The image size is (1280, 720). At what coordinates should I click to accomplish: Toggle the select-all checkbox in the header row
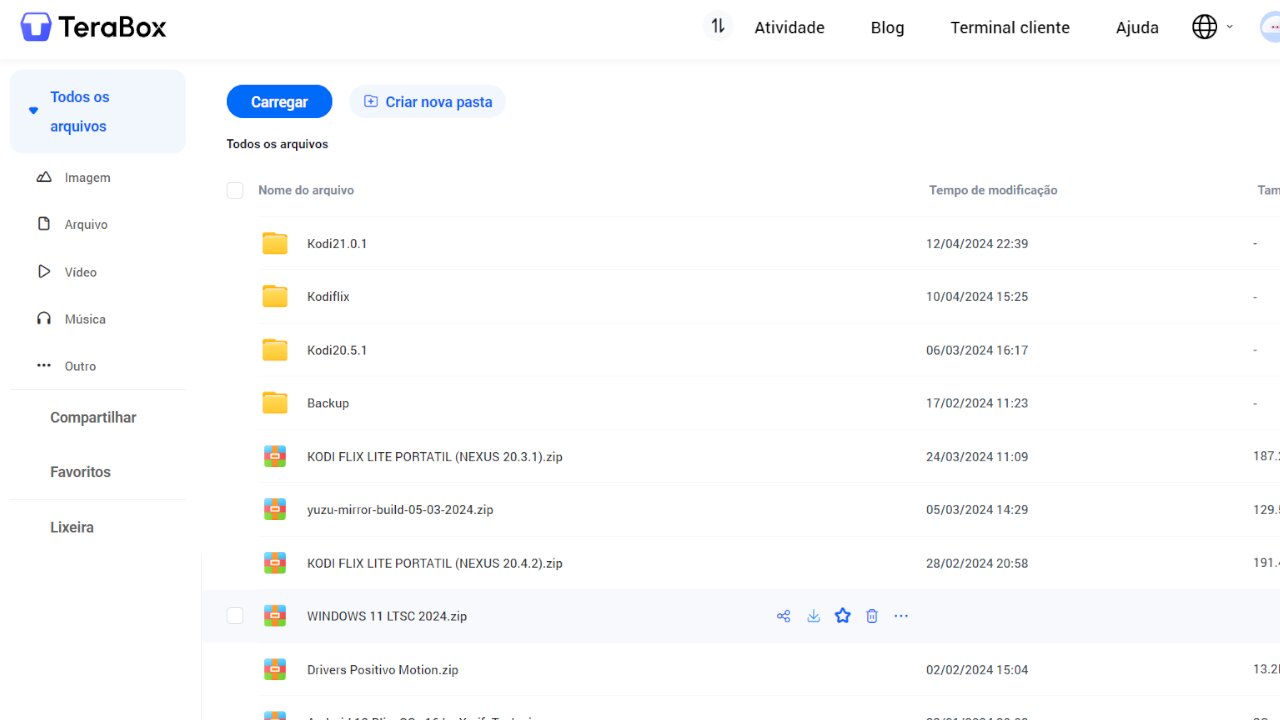235,190
